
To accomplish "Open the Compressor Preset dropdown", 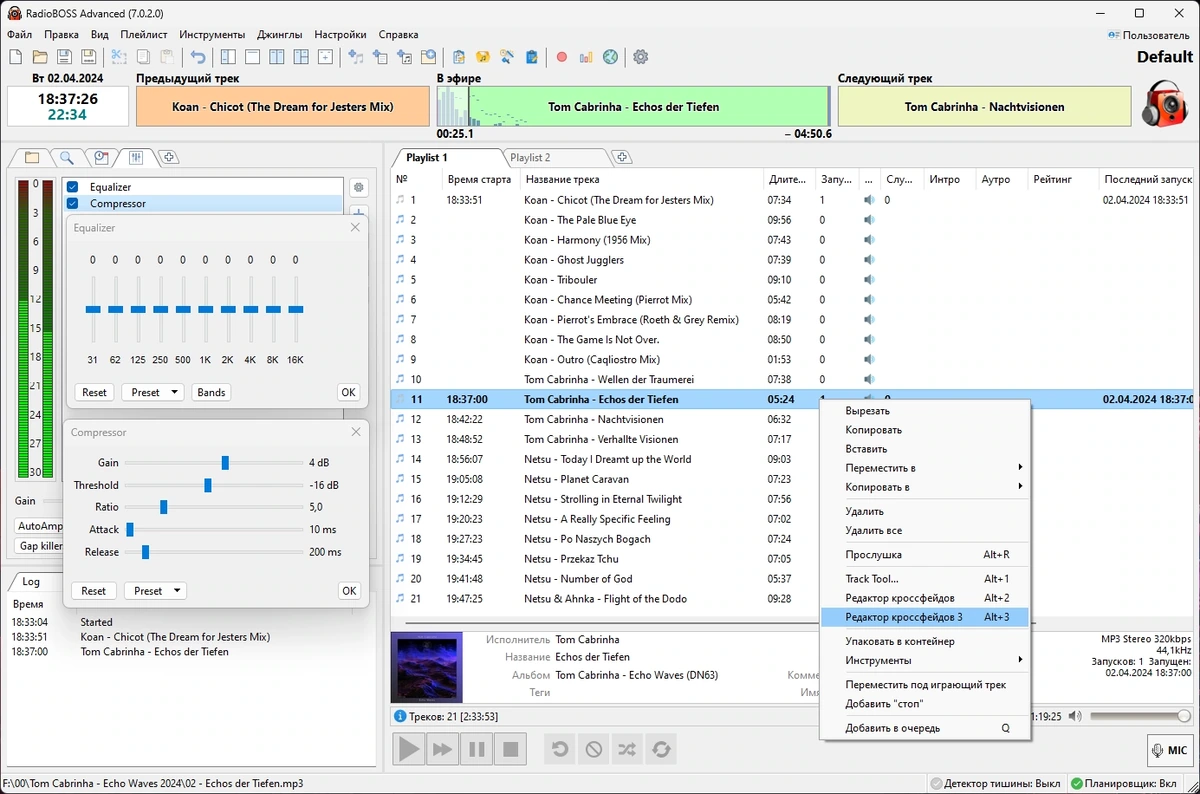I will pos(155,591).
